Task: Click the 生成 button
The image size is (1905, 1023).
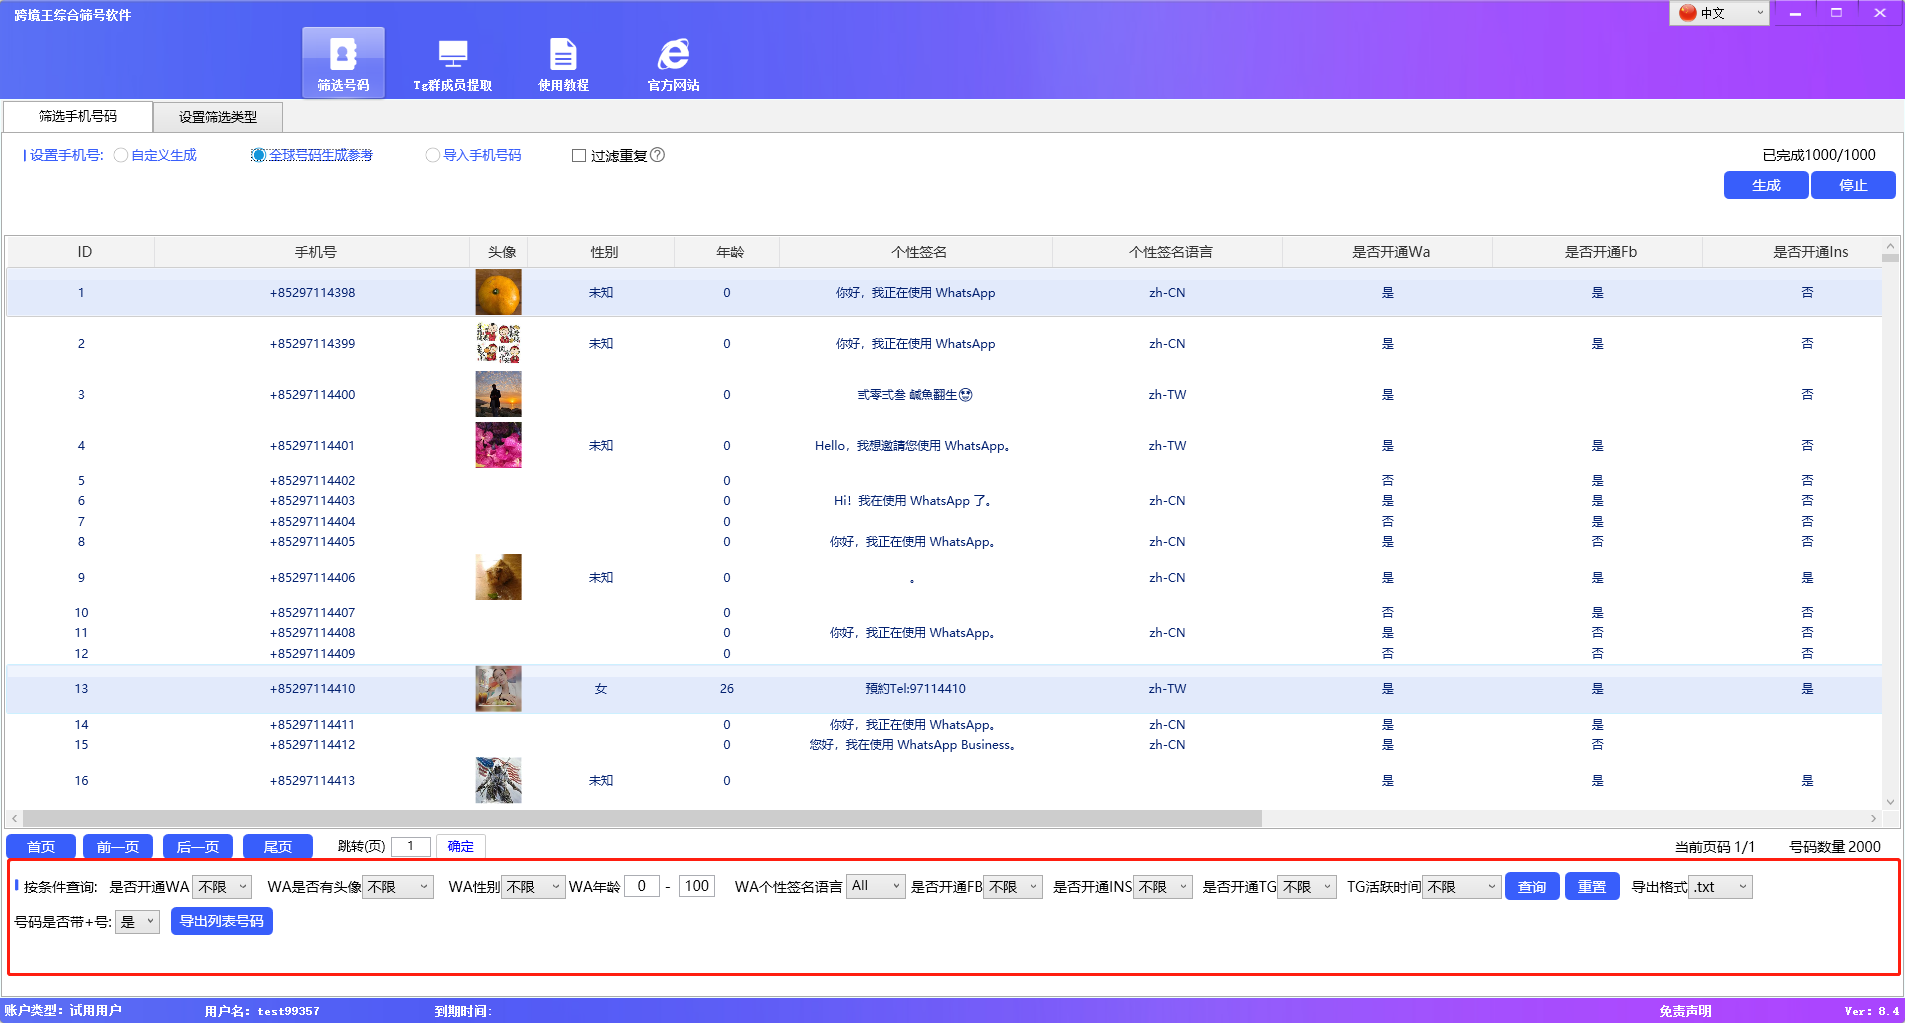Action: click(1765, 185)
